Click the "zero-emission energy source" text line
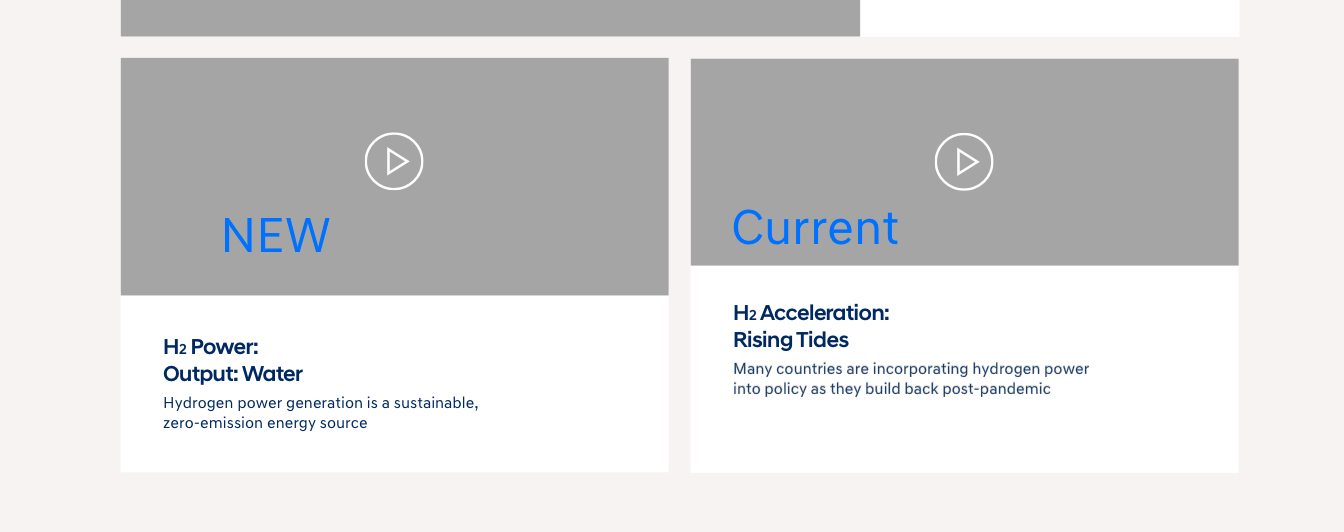This screenshot has height=532, width=1344. click(265, 423)
